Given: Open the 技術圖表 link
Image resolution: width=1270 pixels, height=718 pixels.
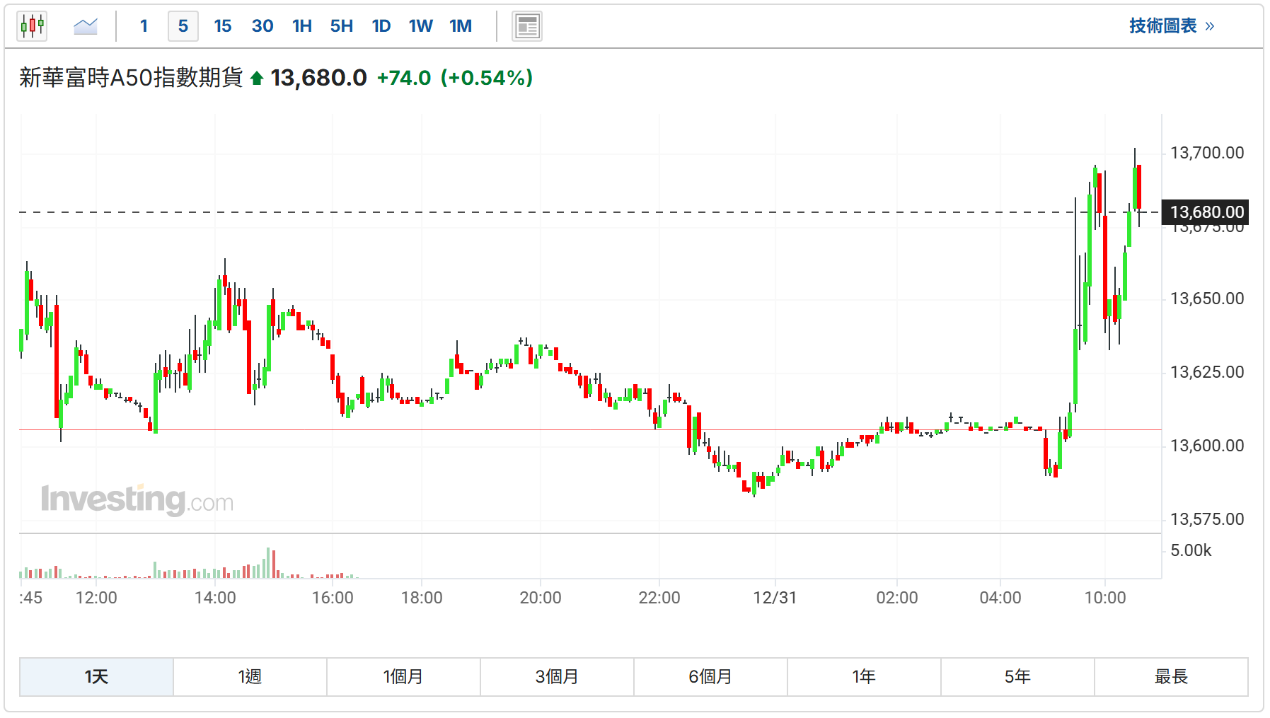Looking at the screenshot, I should [x=1171, y=26].
